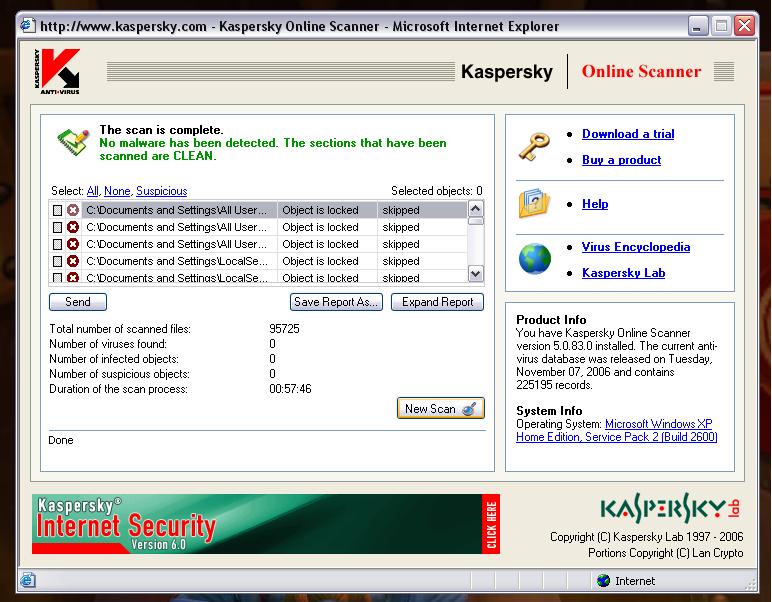Click the Kaspersky Lab green logo
Image resolution: width=772 pixels, height=602 pixels.
[x=670, y=508]
